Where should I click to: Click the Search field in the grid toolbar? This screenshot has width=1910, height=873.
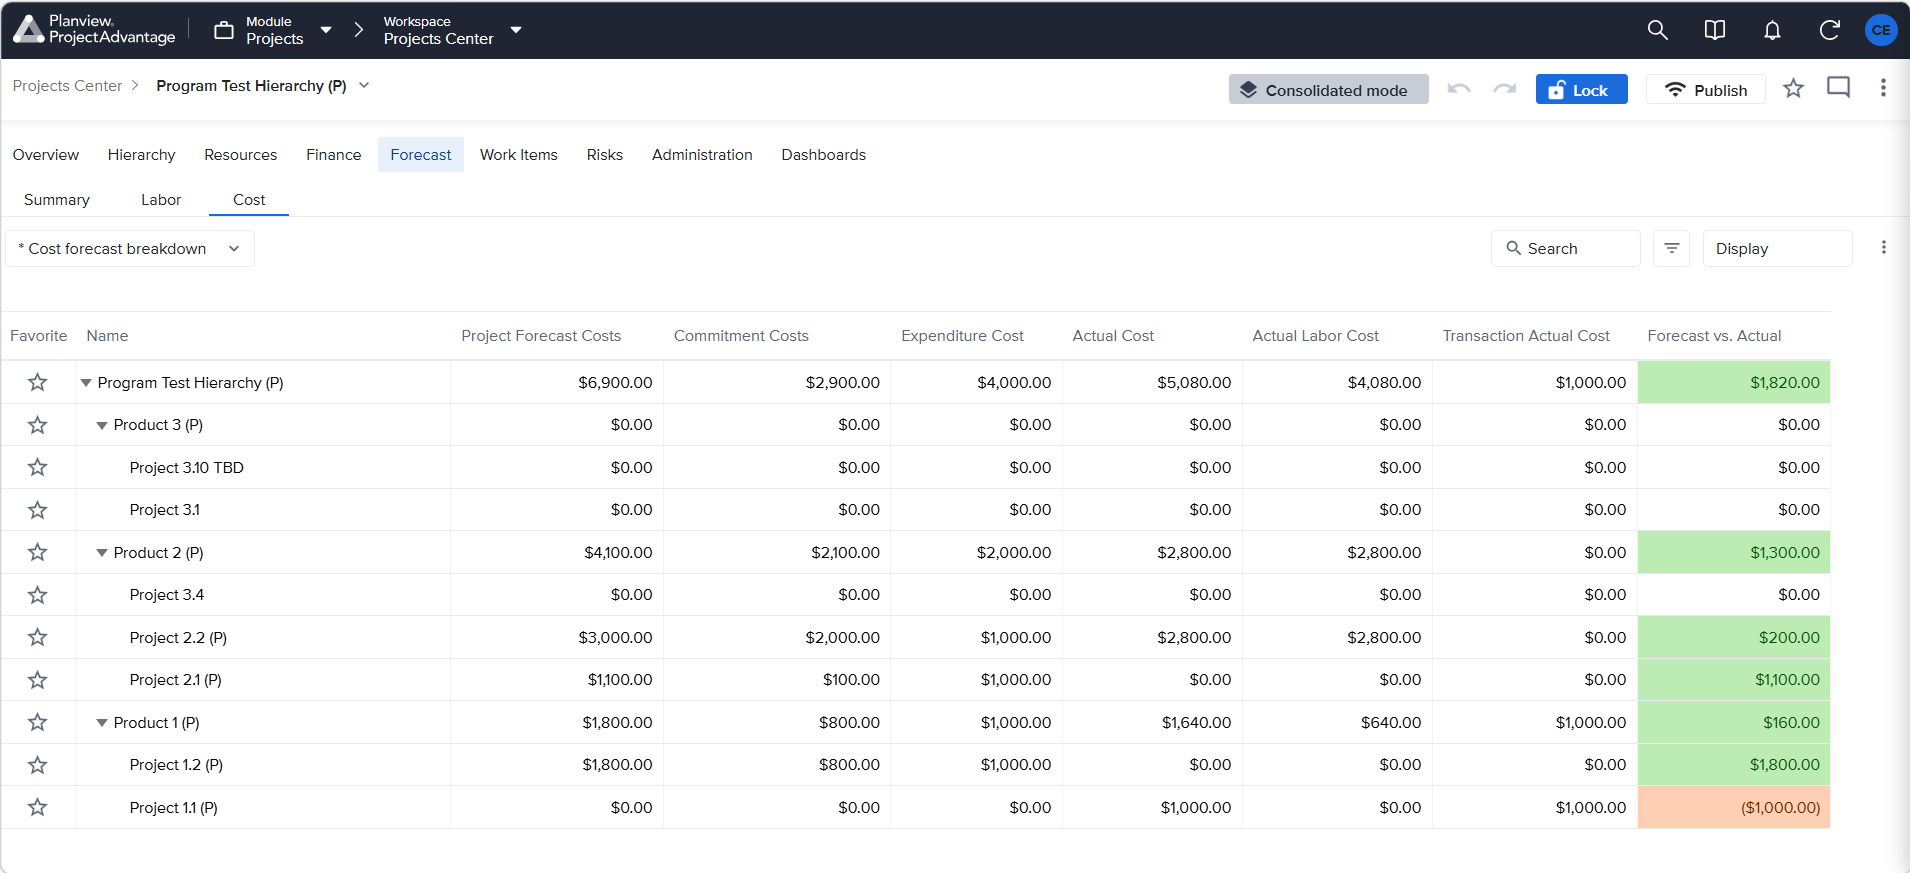coord(1565,248)
